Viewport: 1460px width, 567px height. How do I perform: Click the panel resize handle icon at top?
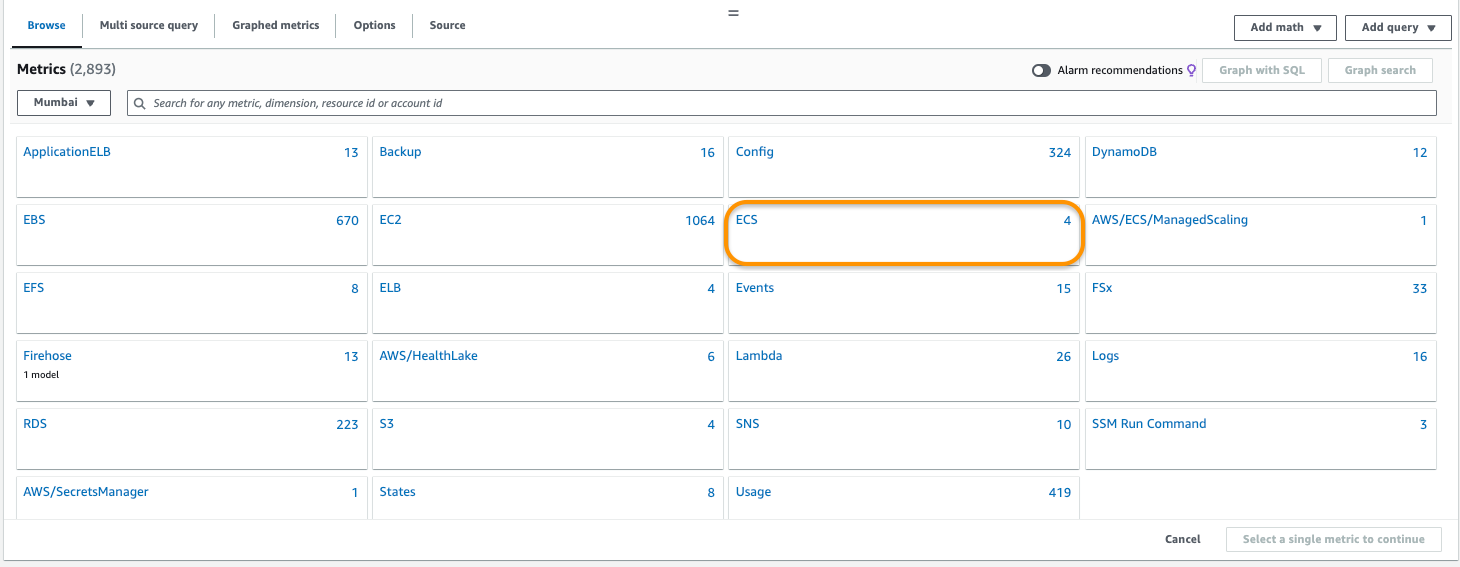tap(733, 13)
